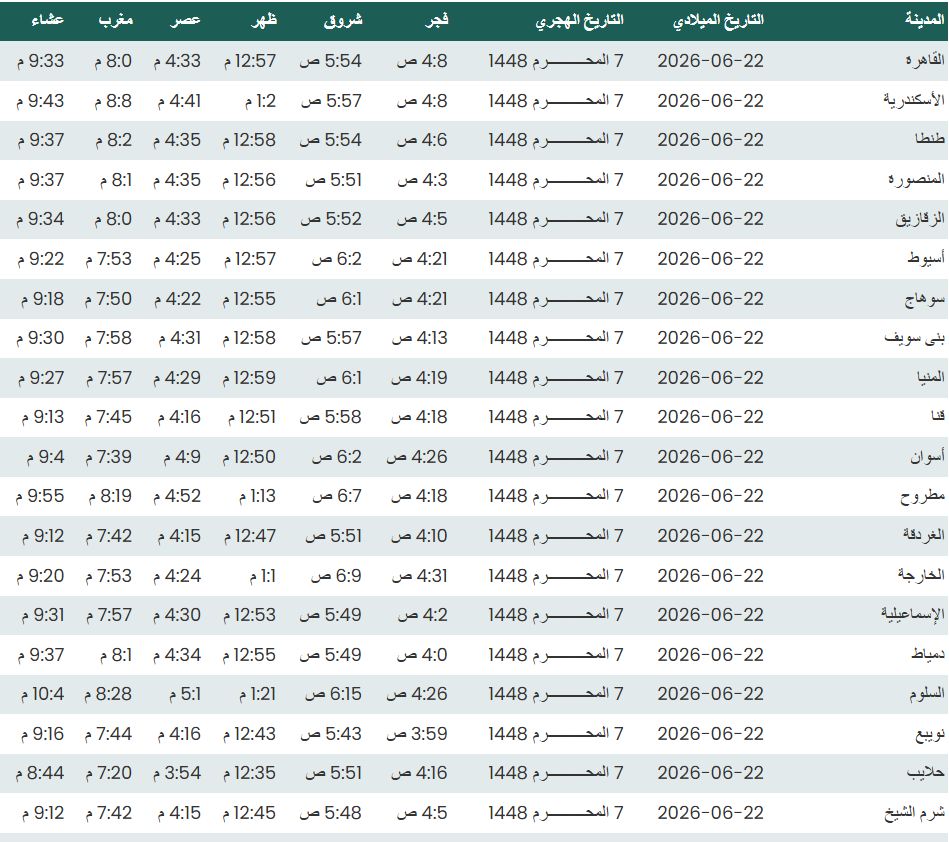Select the طنطا city name cell
This screenshot has width=949, height=842.
[930, 139]
